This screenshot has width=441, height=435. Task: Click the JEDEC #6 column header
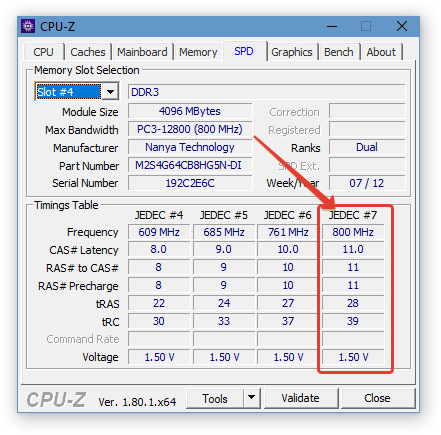[x=288, y=215]
